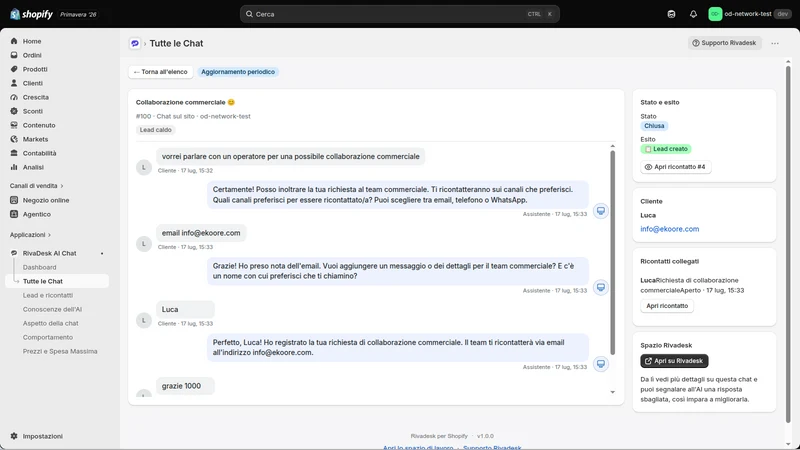This screenshot has height=450, width=800.
Task: Open Contenuto section
Action: [39, 126]
